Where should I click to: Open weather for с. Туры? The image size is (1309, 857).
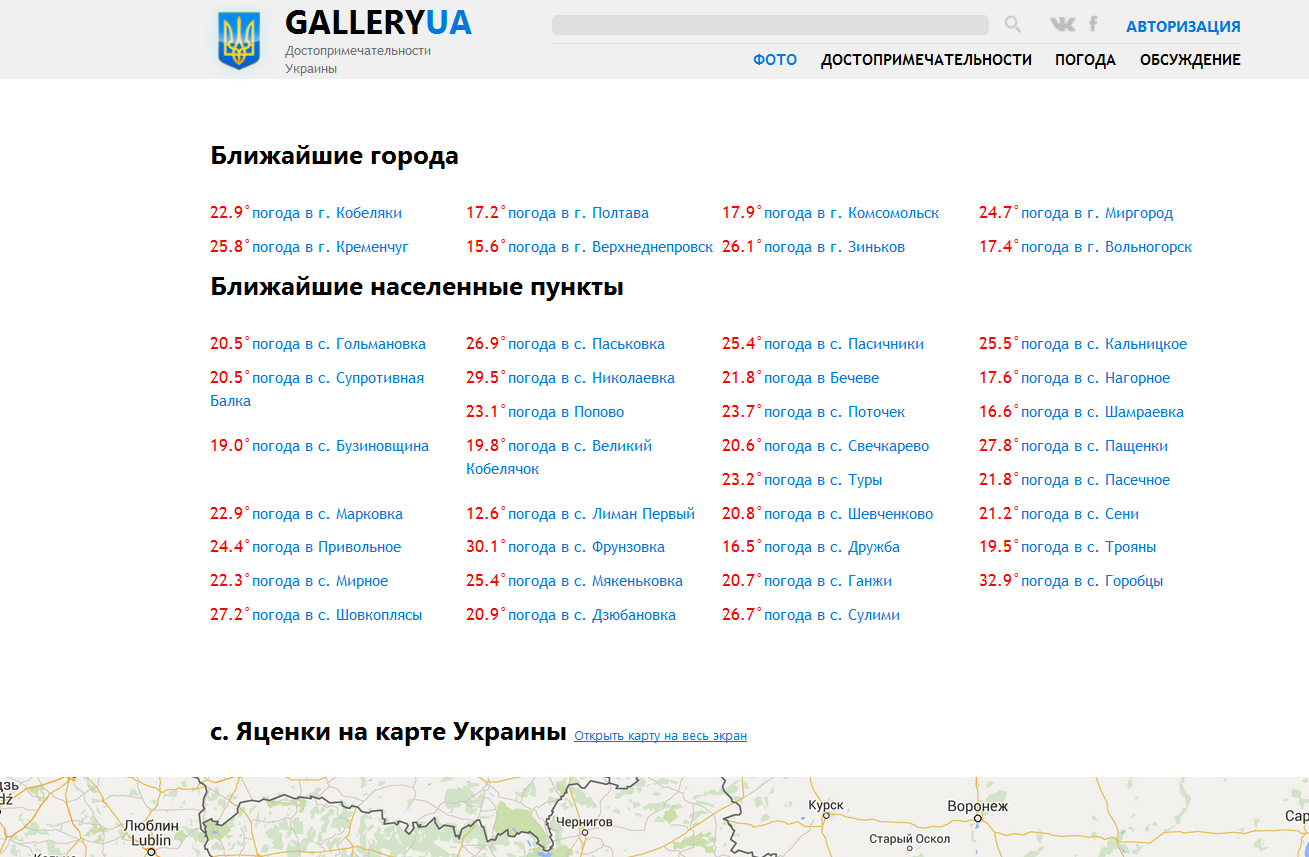pos(823,480)
